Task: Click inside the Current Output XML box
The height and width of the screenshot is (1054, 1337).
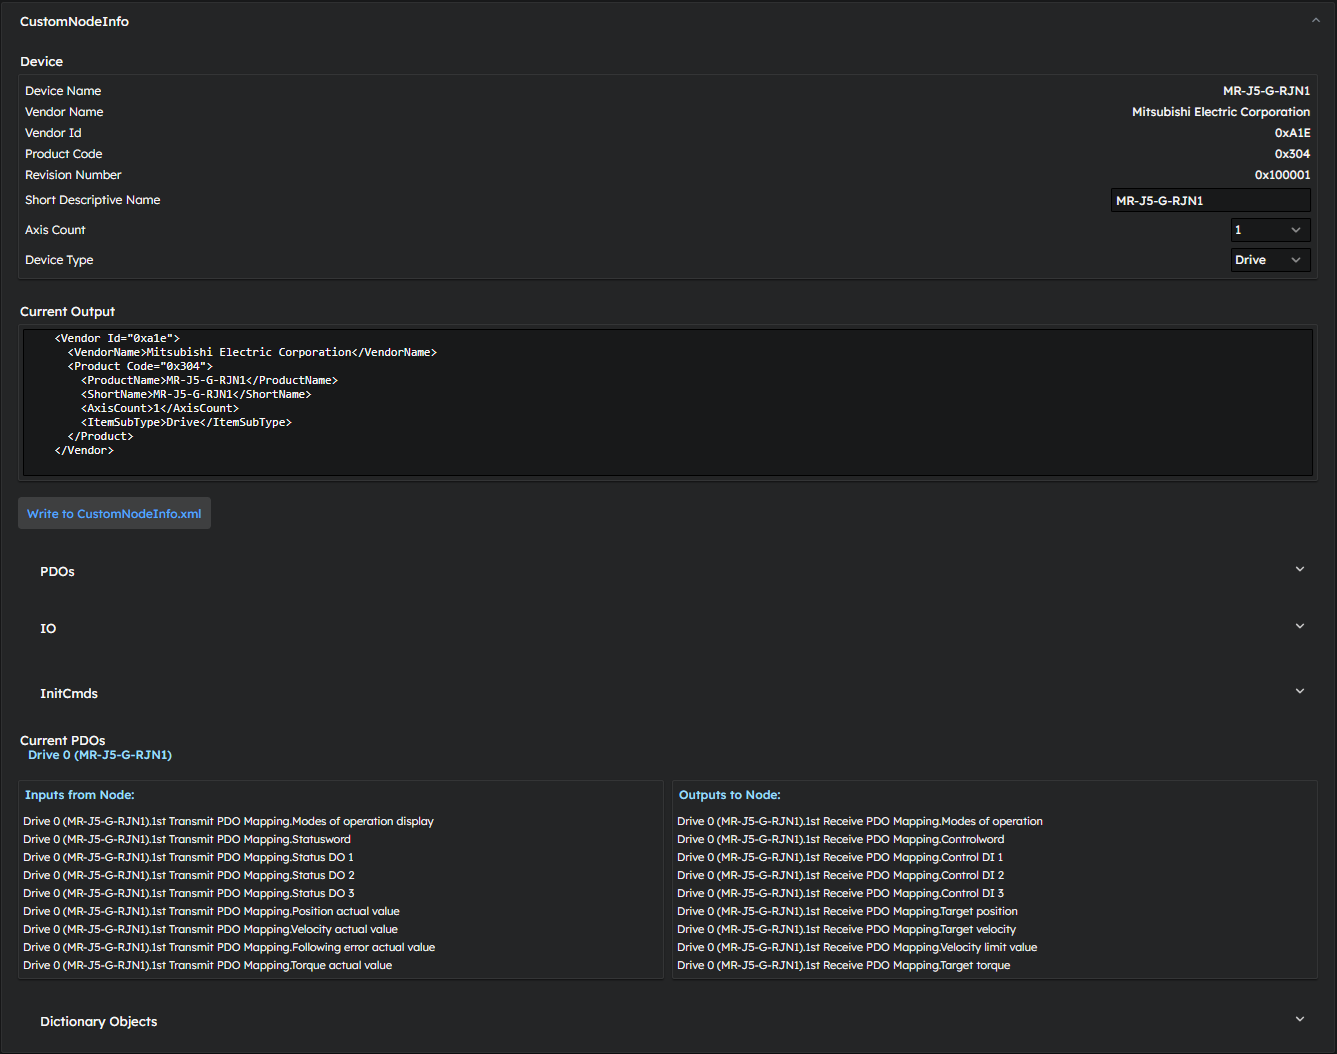Action: click(x=668, y=402)
